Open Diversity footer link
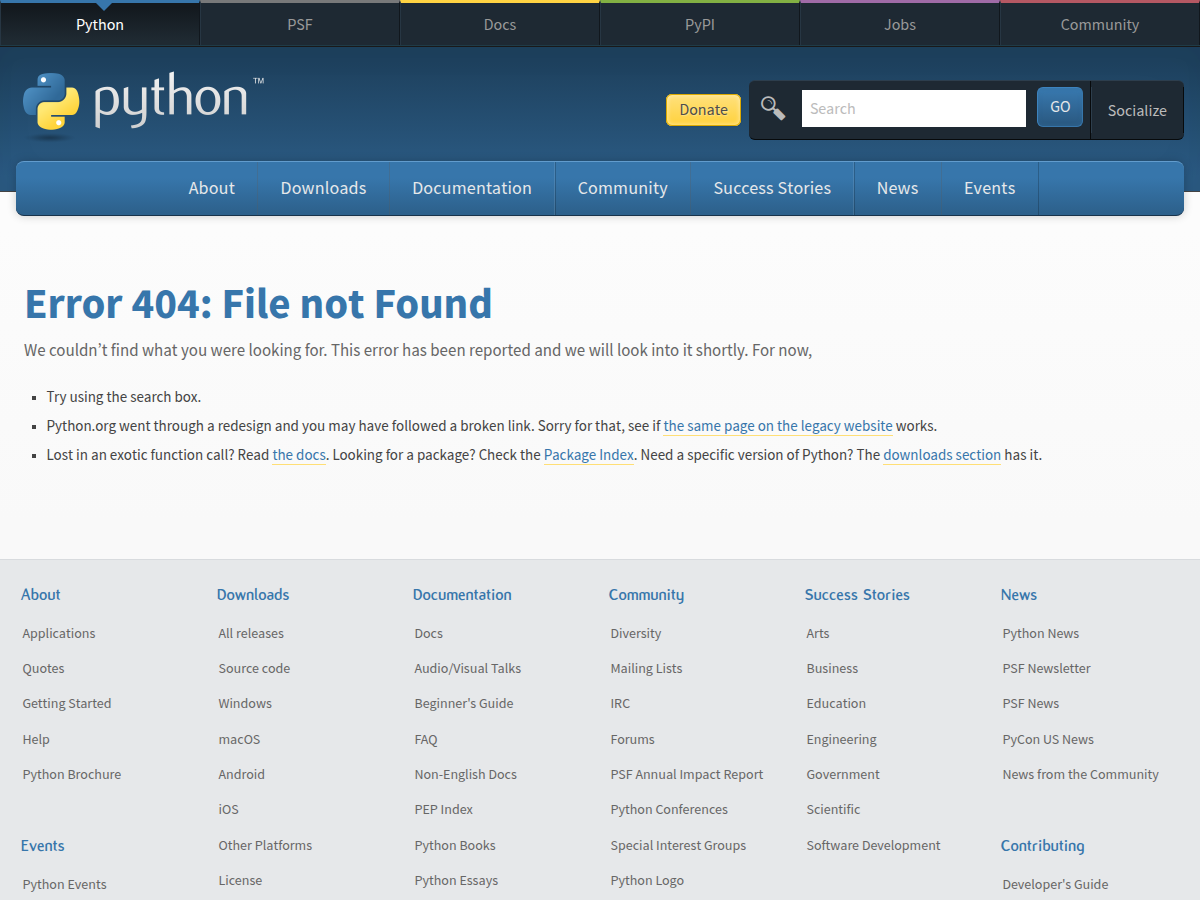This screenshot has height=900, width=1200. 636,633
